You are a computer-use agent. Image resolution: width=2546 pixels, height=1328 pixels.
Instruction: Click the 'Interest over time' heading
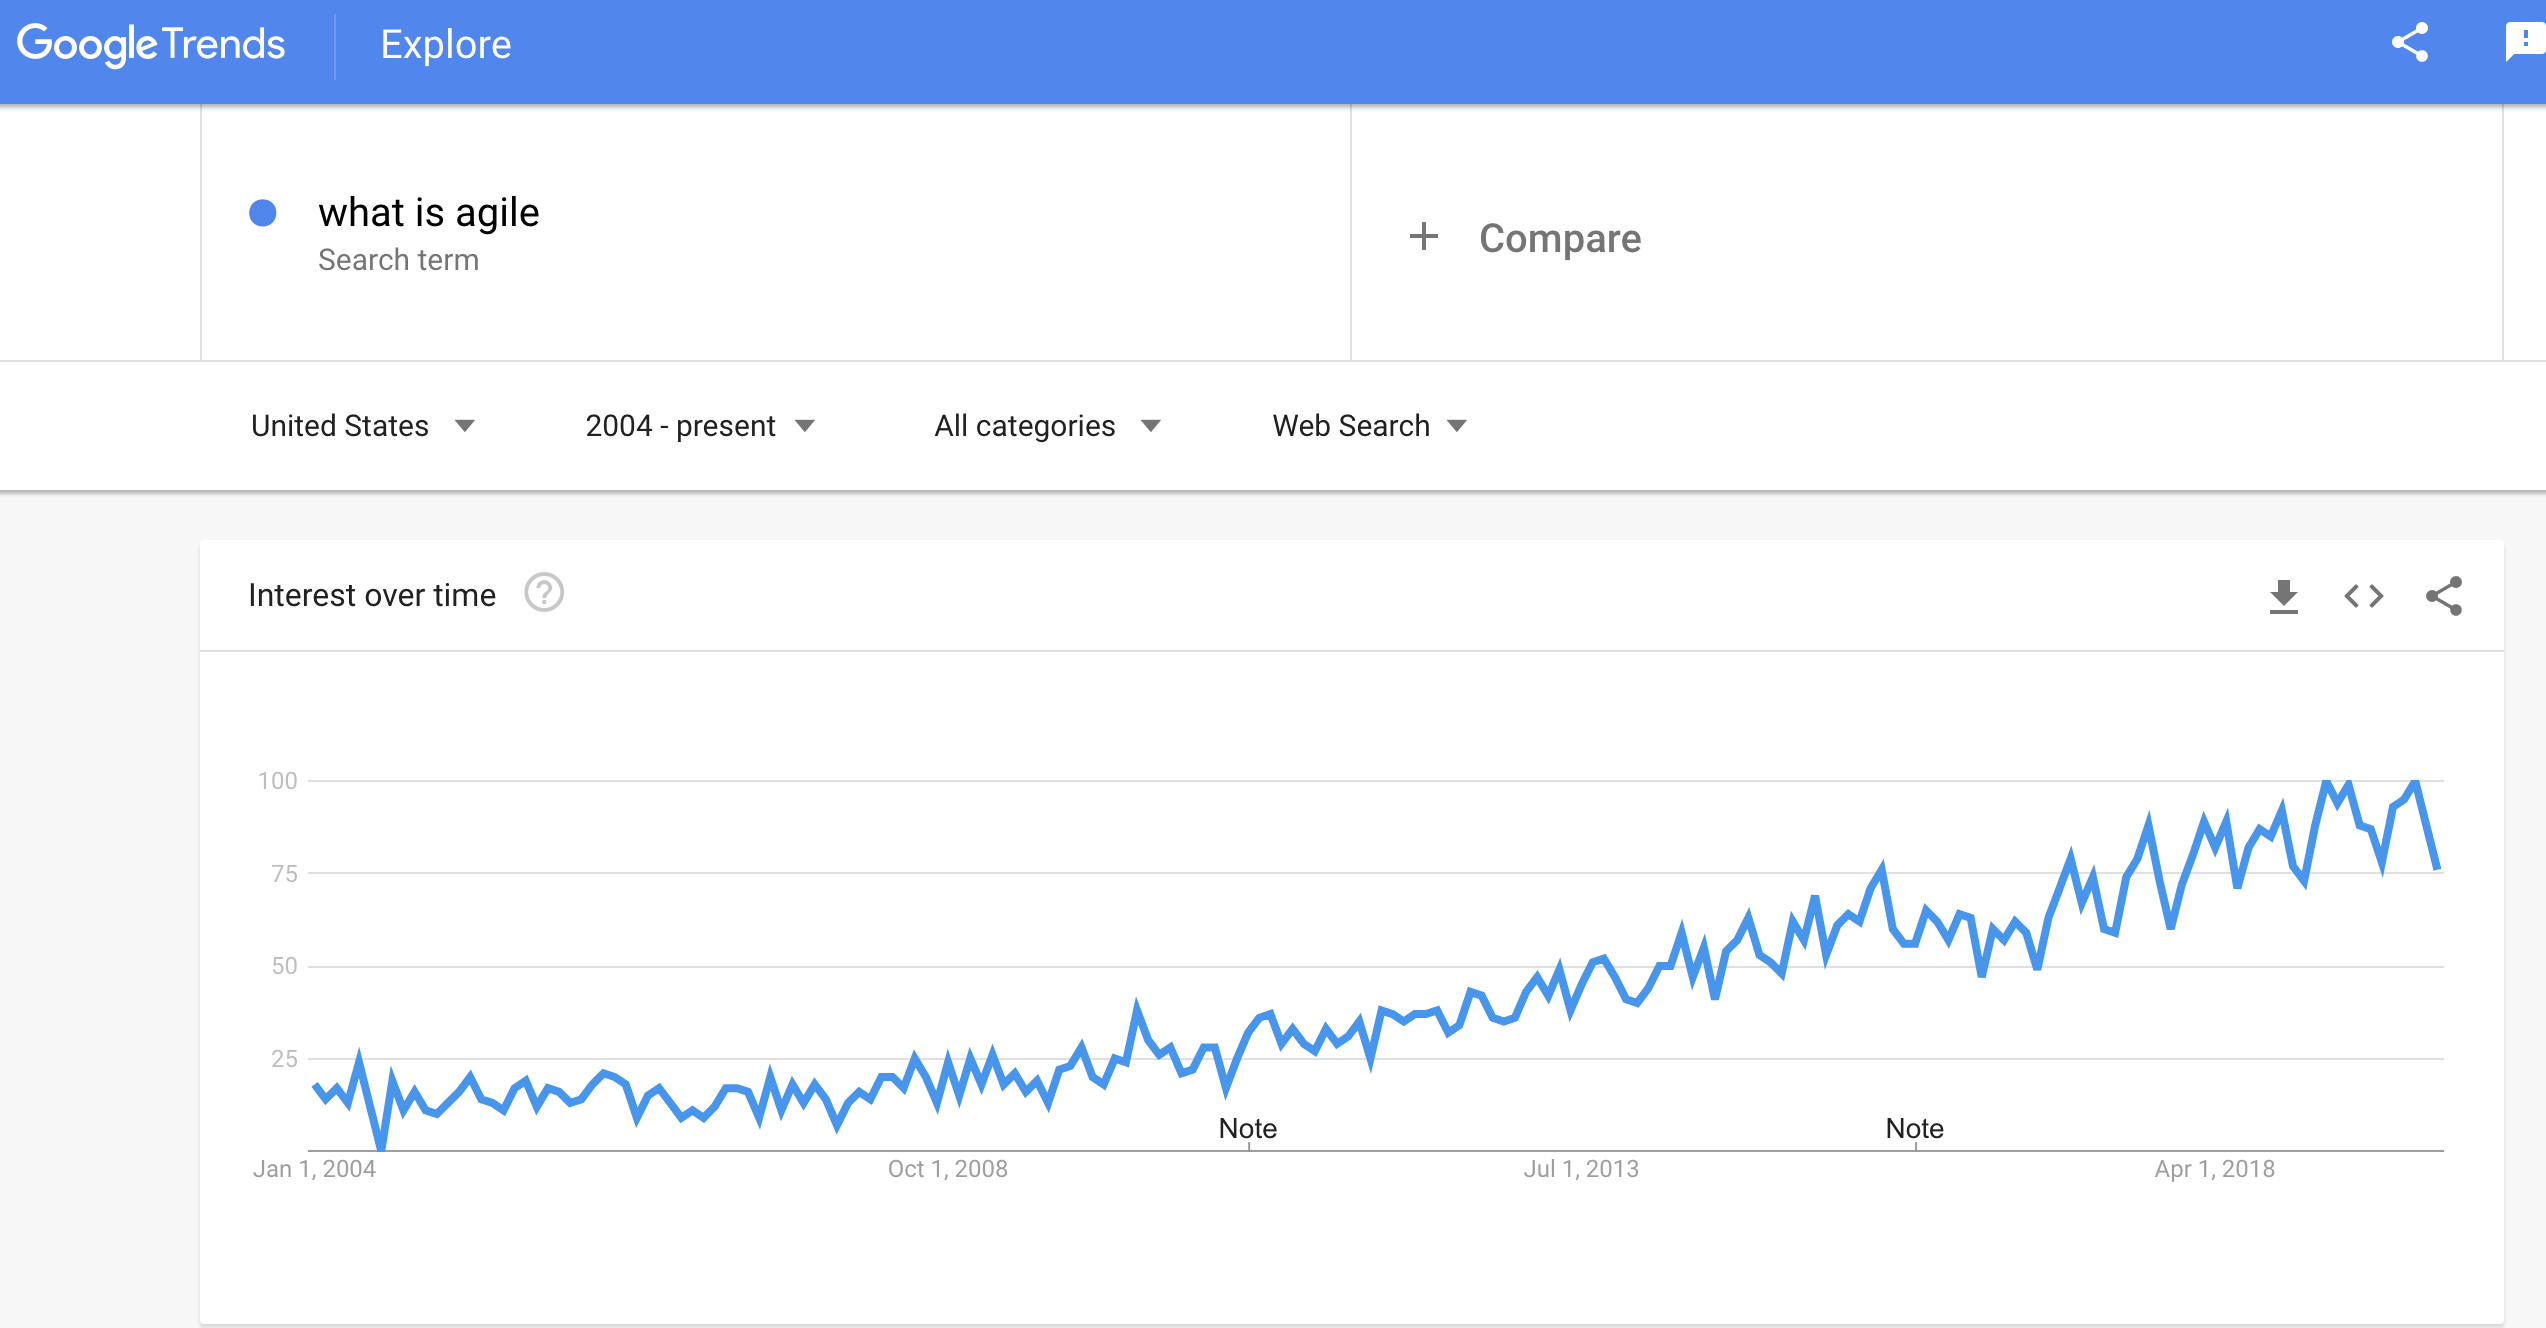(372, 595)
